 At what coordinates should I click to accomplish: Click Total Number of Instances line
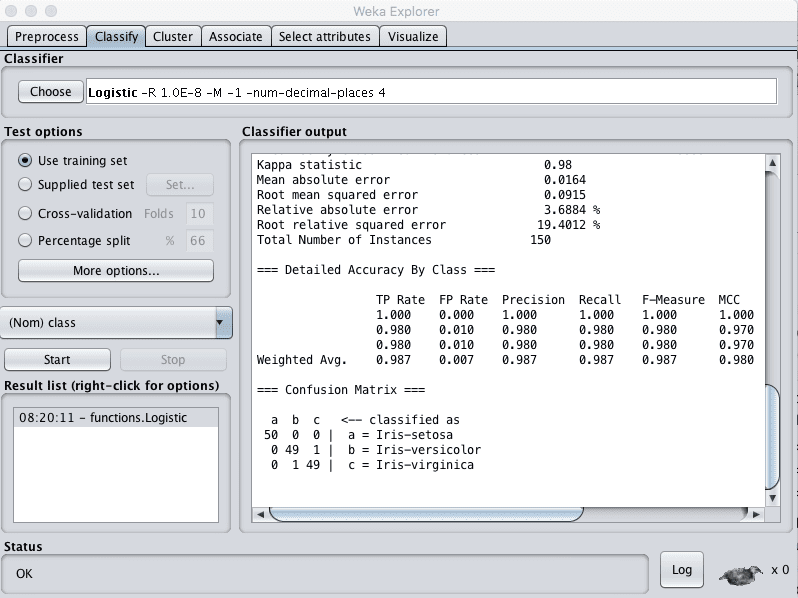click(x=404, y=240)
